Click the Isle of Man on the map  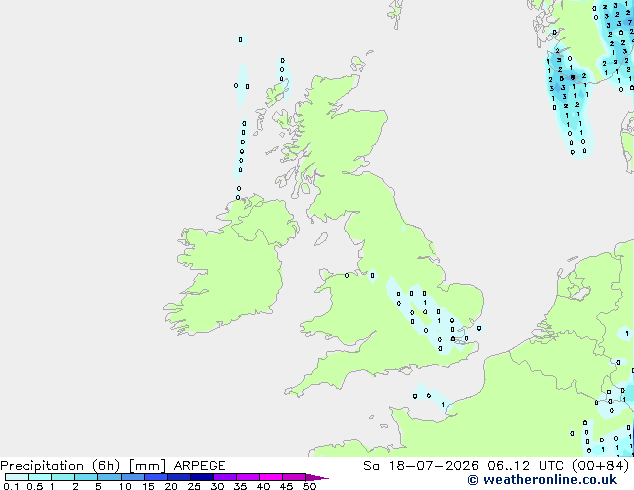(321, 239)
